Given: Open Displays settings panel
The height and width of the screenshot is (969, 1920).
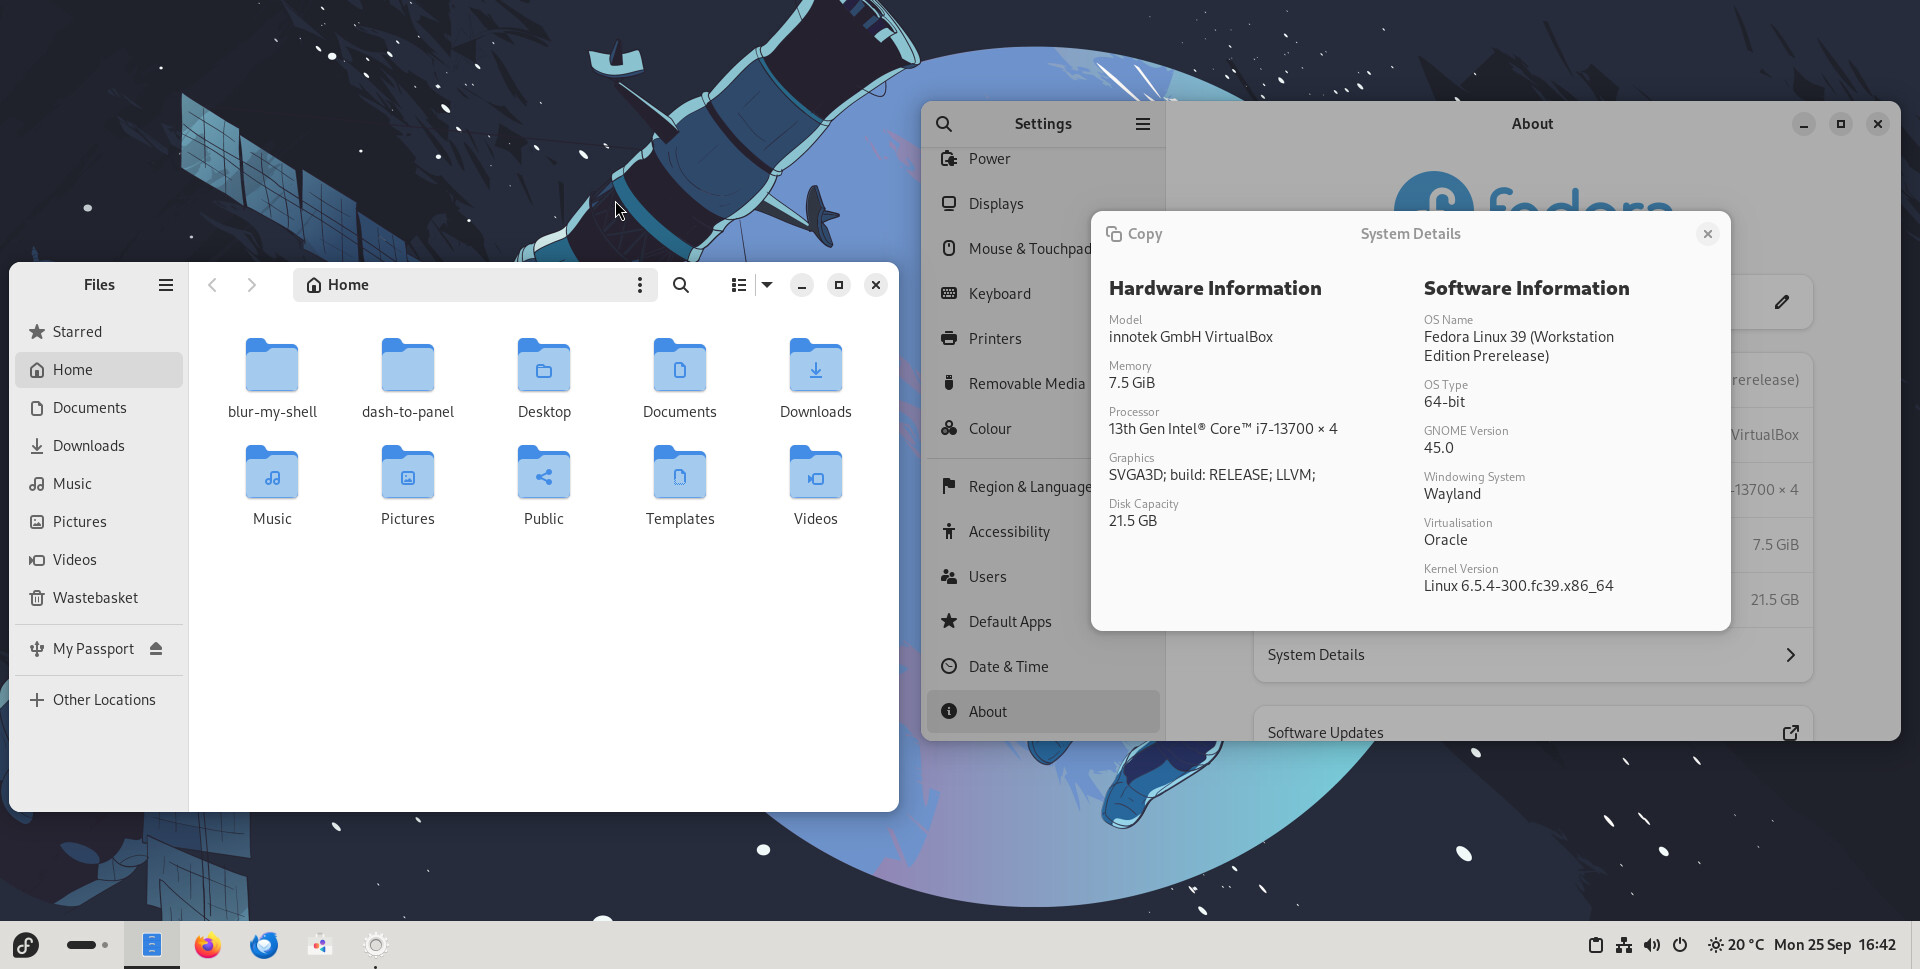Looking at the screenshot, I should point(1043,204).
